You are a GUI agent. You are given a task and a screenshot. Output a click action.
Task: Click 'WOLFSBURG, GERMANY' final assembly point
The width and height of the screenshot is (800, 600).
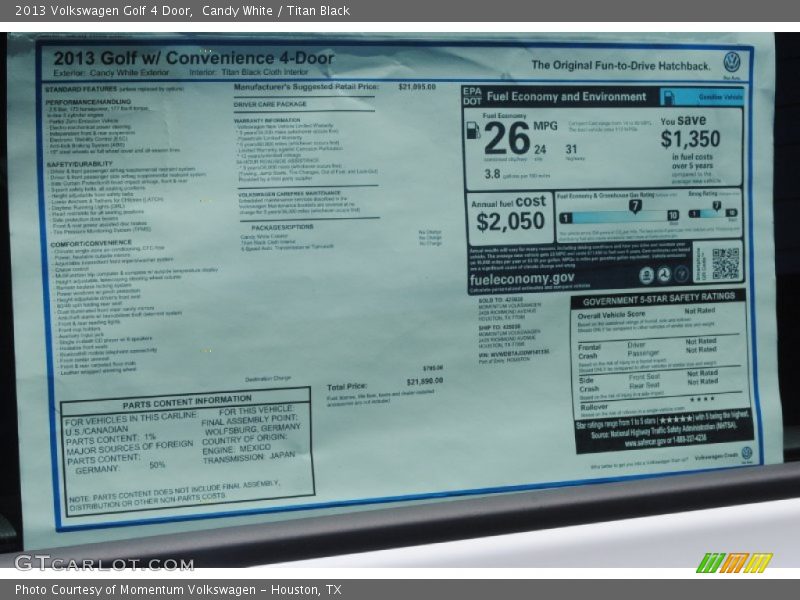tap(253, 430)
